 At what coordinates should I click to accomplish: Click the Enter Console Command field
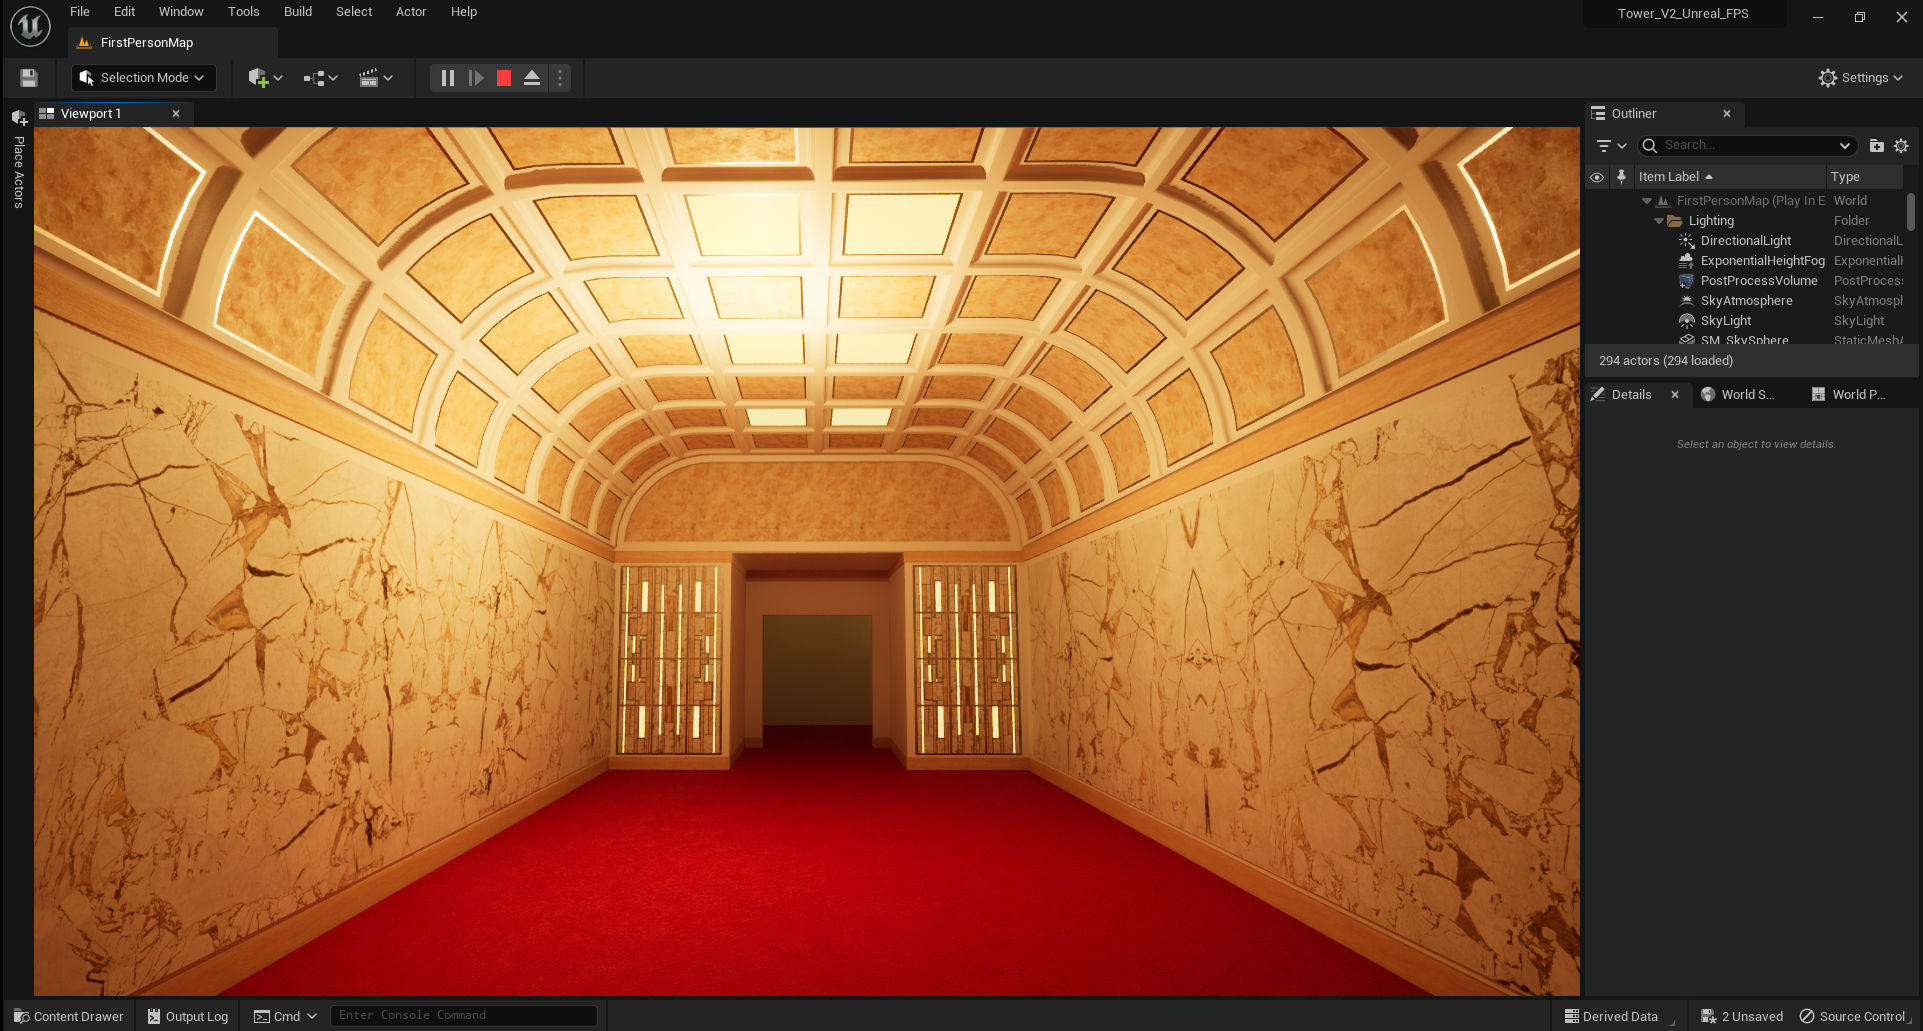(x=463, y=1016)
